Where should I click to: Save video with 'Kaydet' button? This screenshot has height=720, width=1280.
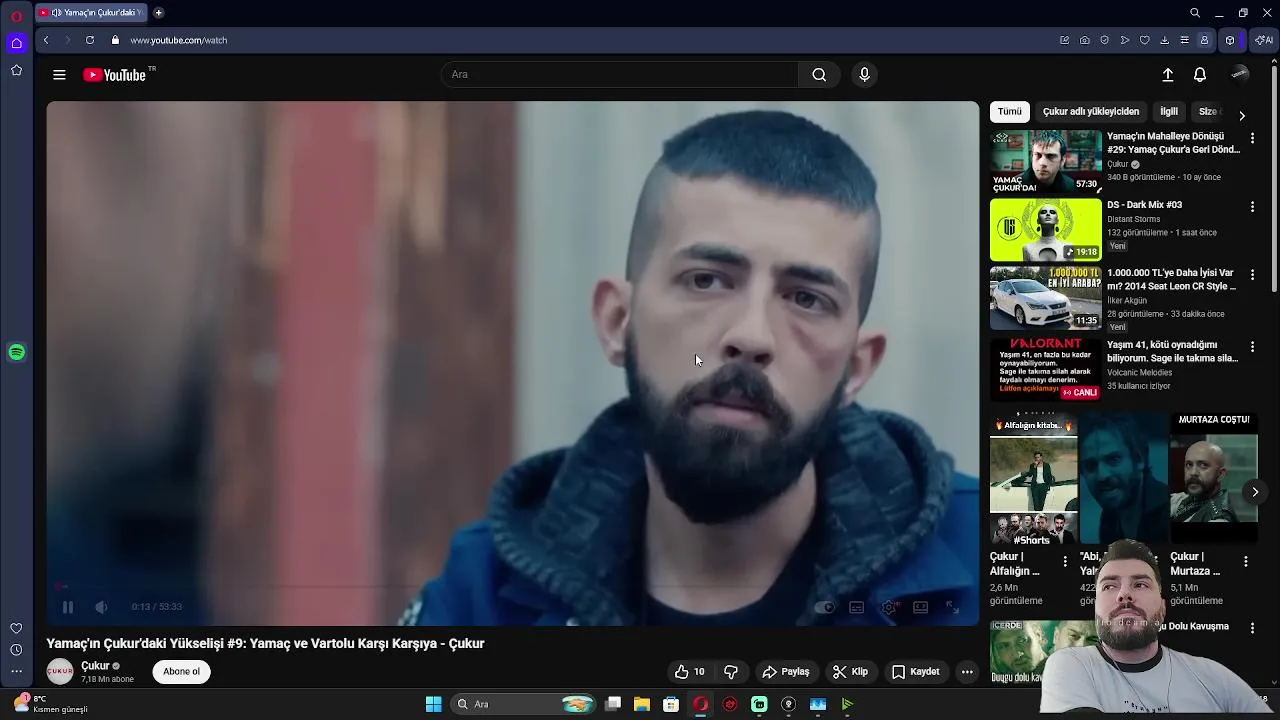click(x=916, y=672)
